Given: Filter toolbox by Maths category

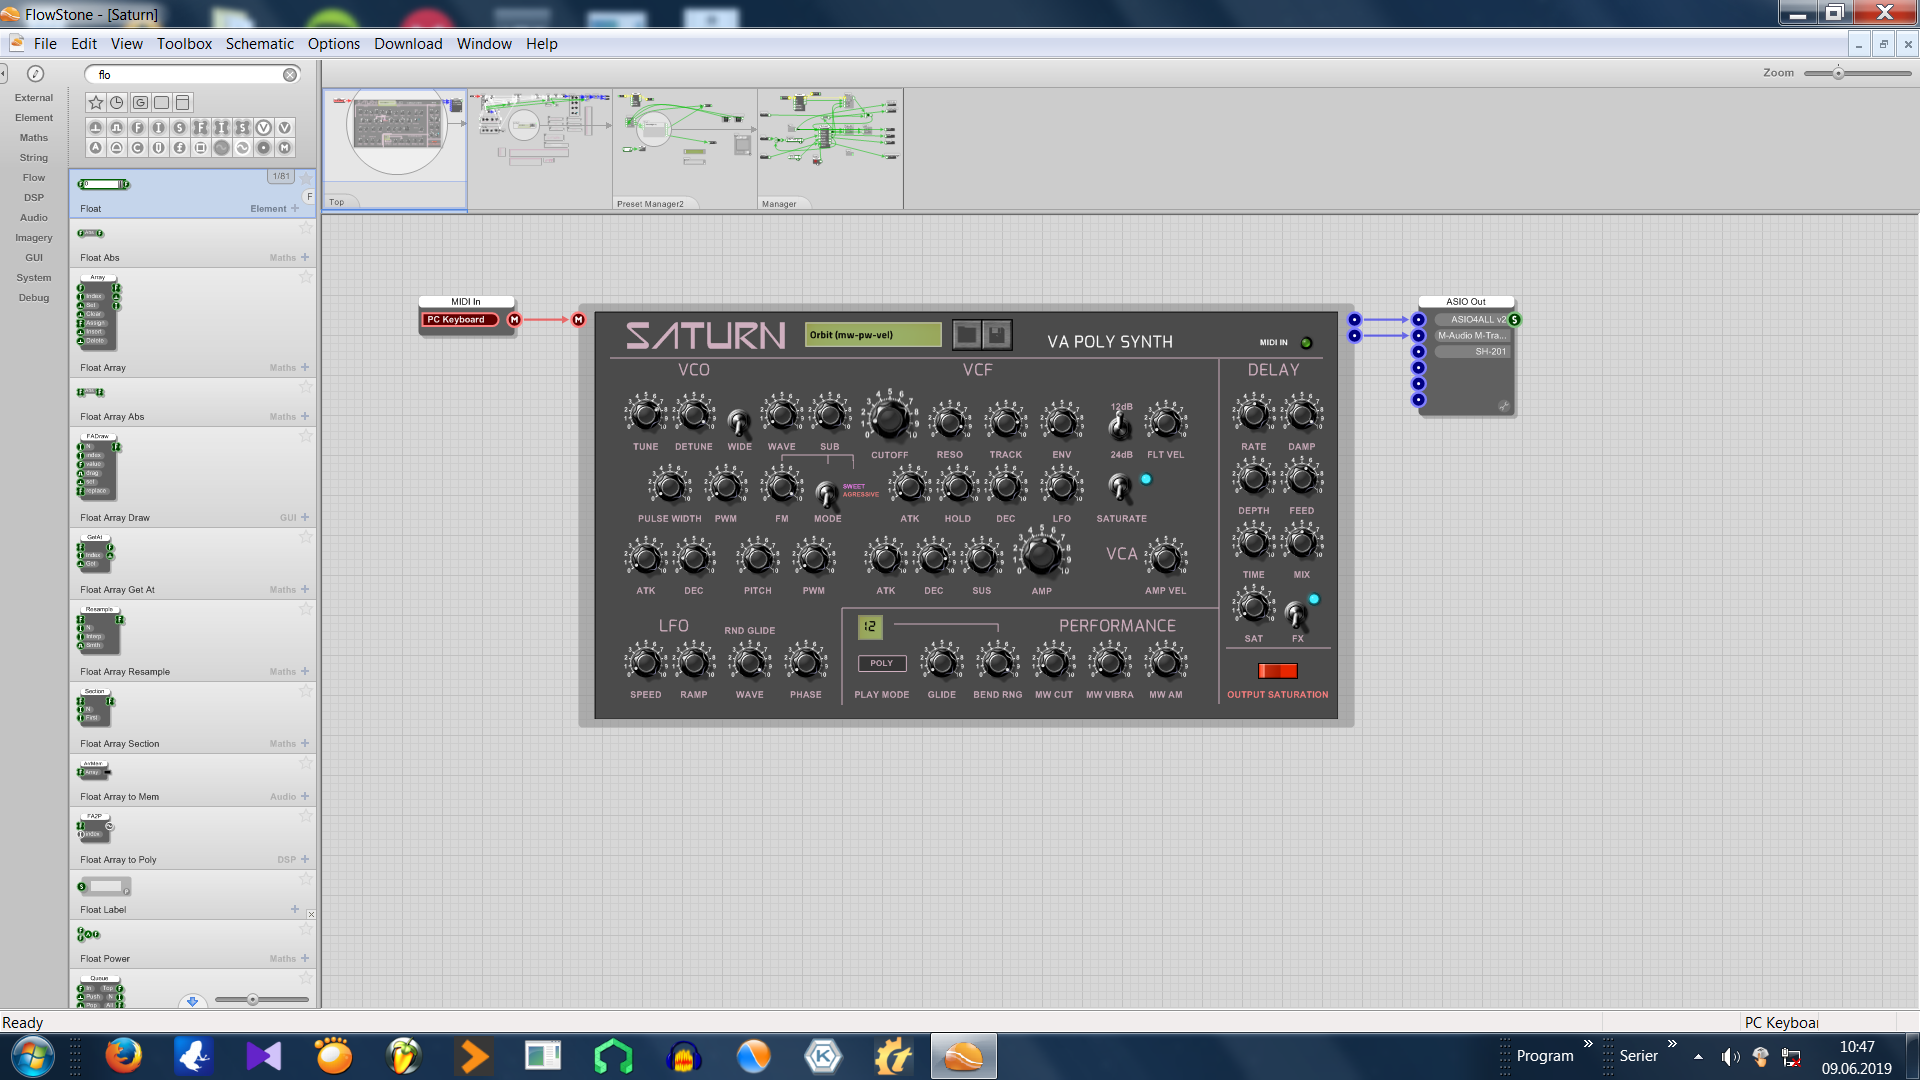Looking at the screenshot, I should [33, 138].
